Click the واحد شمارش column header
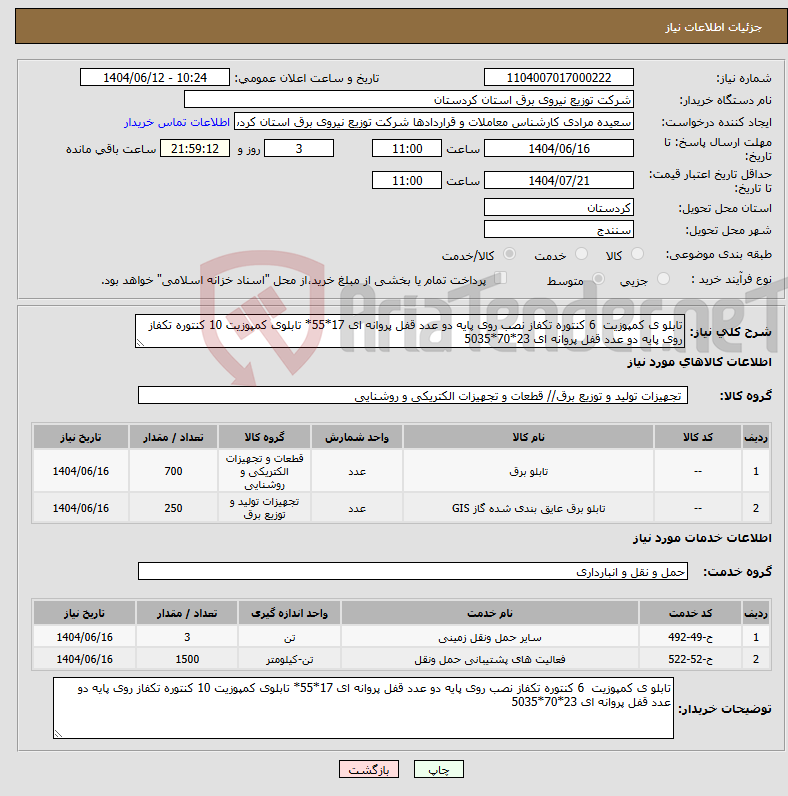 [x=356, y=437]
